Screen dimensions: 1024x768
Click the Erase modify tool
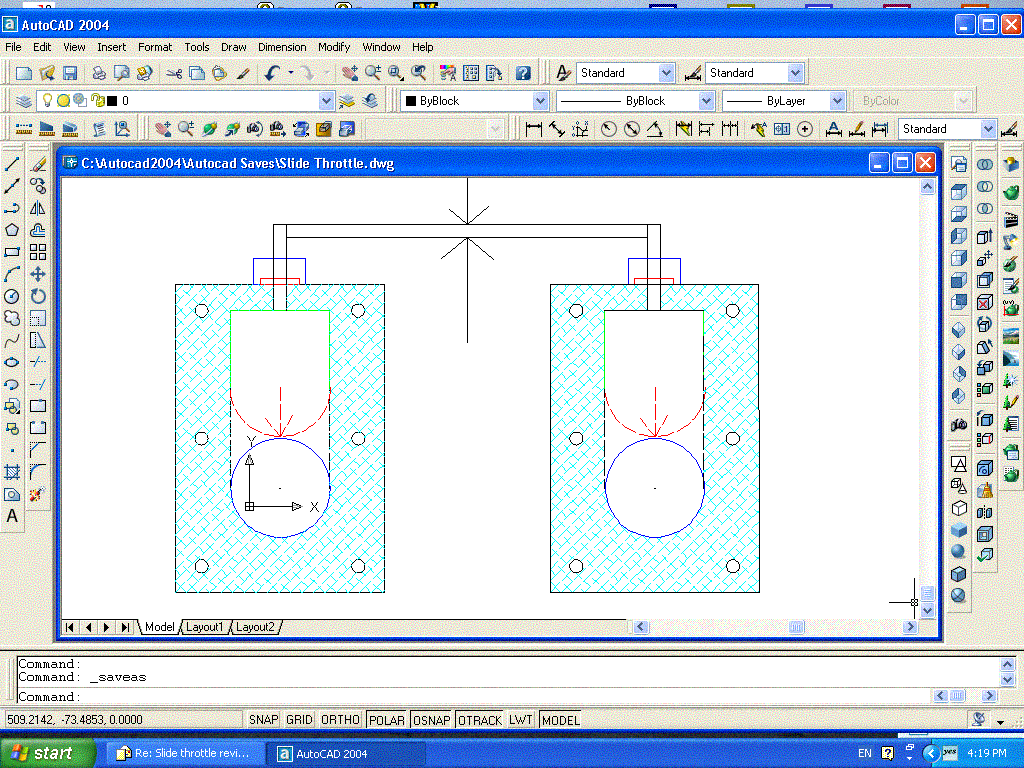coord(38,163)
